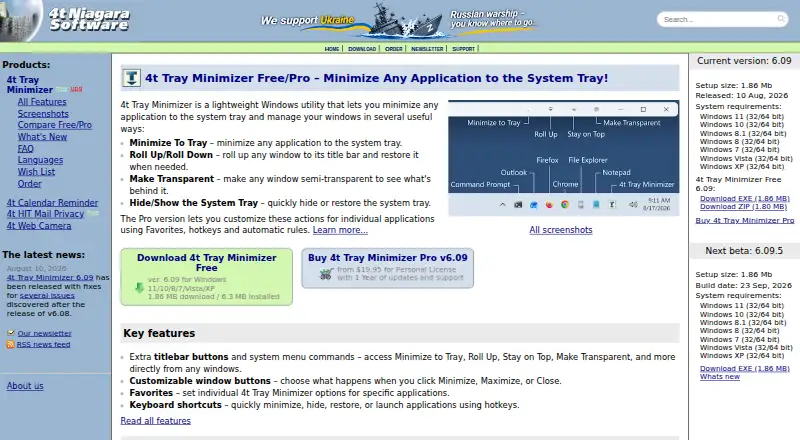Open the Order sidebar link
800x440 pixels.
coord(30,184)
